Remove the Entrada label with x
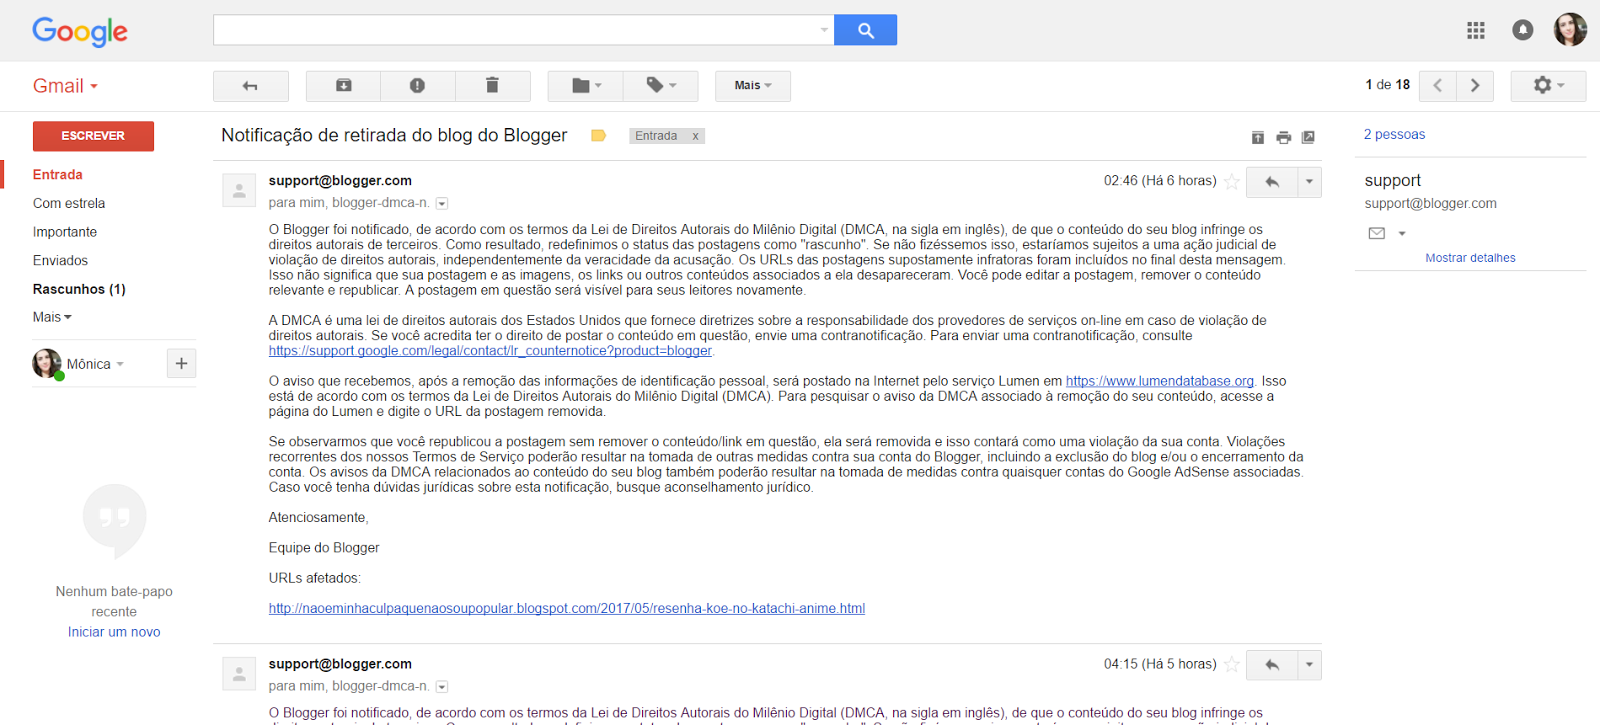 [x=695, y=136]
